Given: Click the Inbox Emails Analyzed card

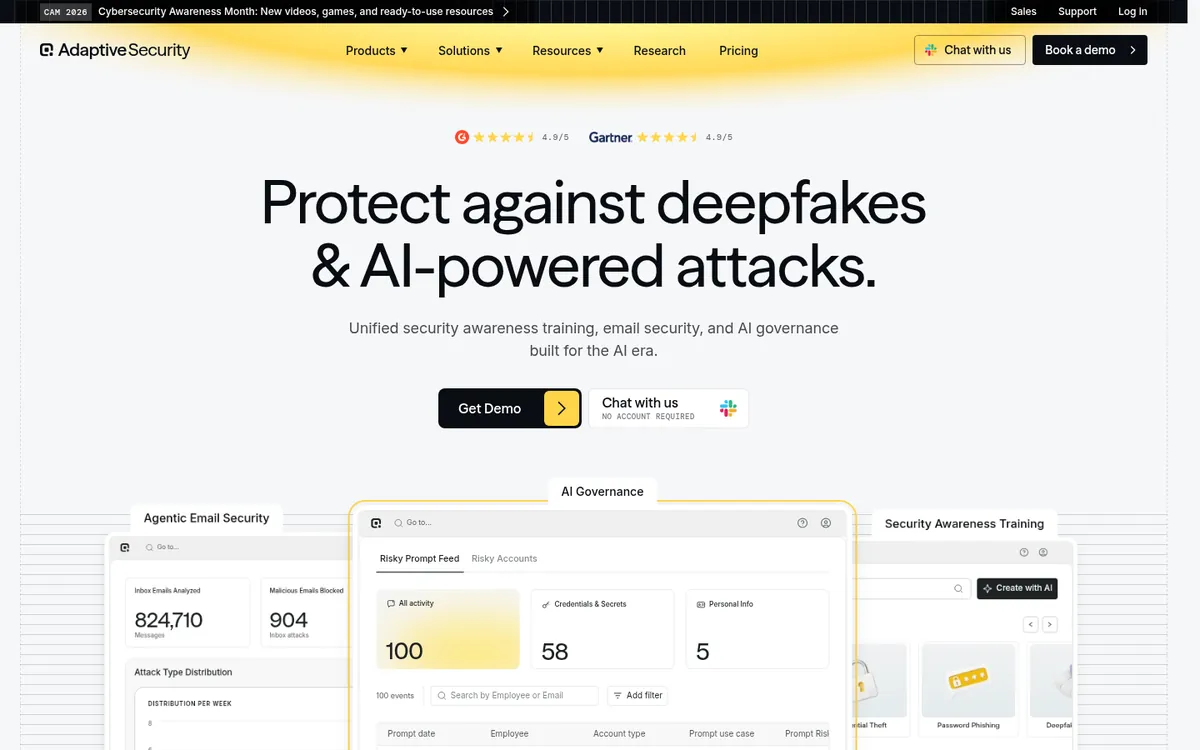Looking at the screenshot, I should [x=187, y=612].
